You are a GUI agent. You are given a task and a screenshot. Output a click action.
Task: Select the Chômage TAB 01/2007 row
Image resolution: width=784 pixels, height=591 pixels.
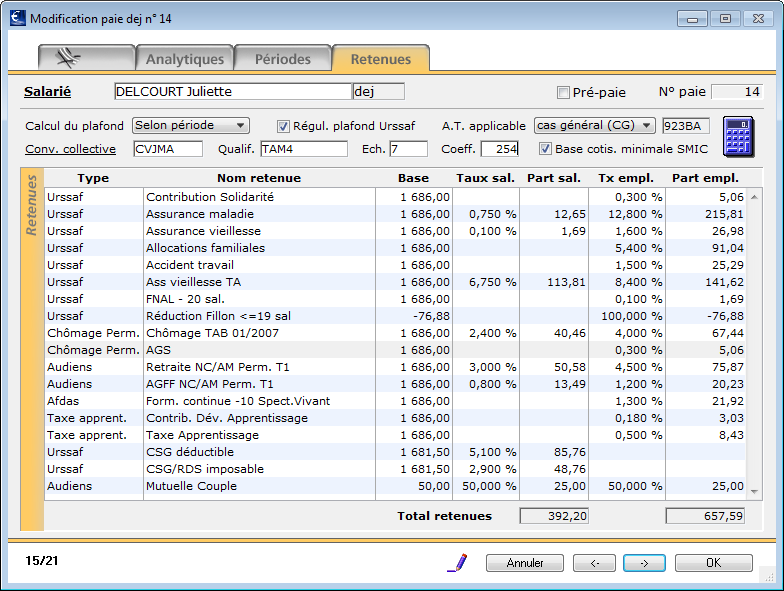395,333
